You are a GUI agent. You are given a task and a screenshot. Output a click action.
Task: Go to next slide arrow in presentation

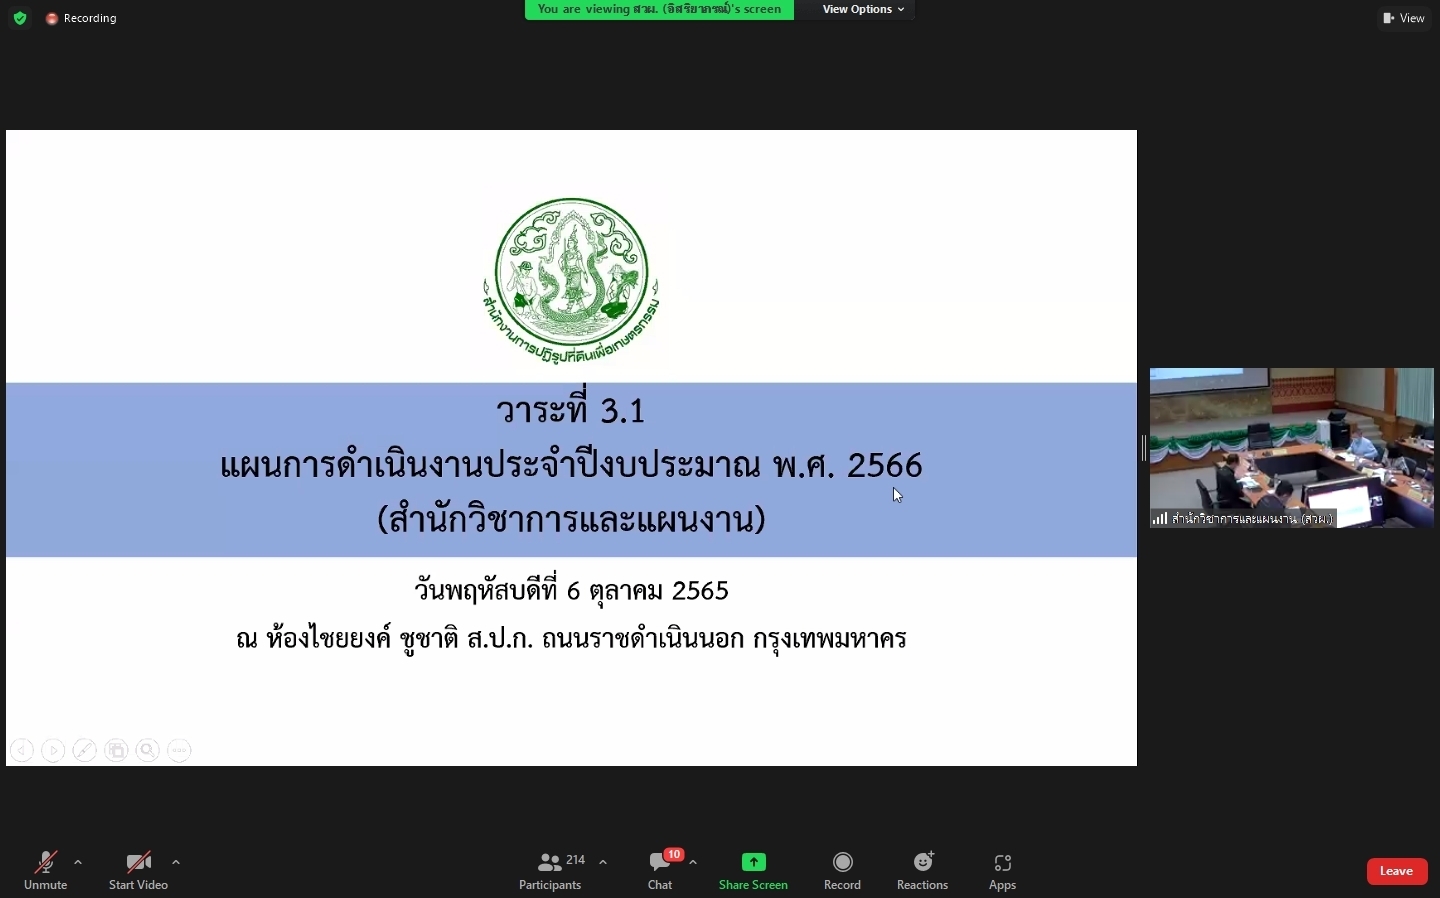(54, 750)
